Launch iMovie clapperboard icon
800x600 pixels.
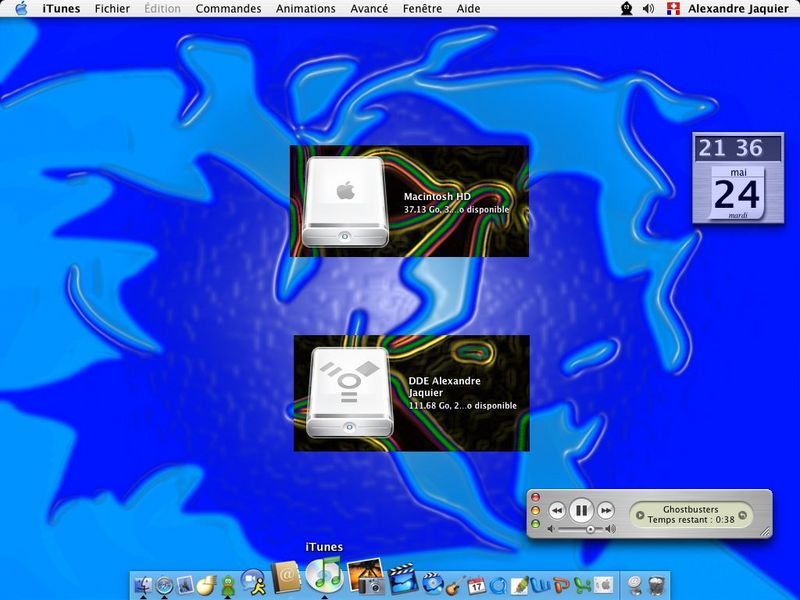coord(403,579)
